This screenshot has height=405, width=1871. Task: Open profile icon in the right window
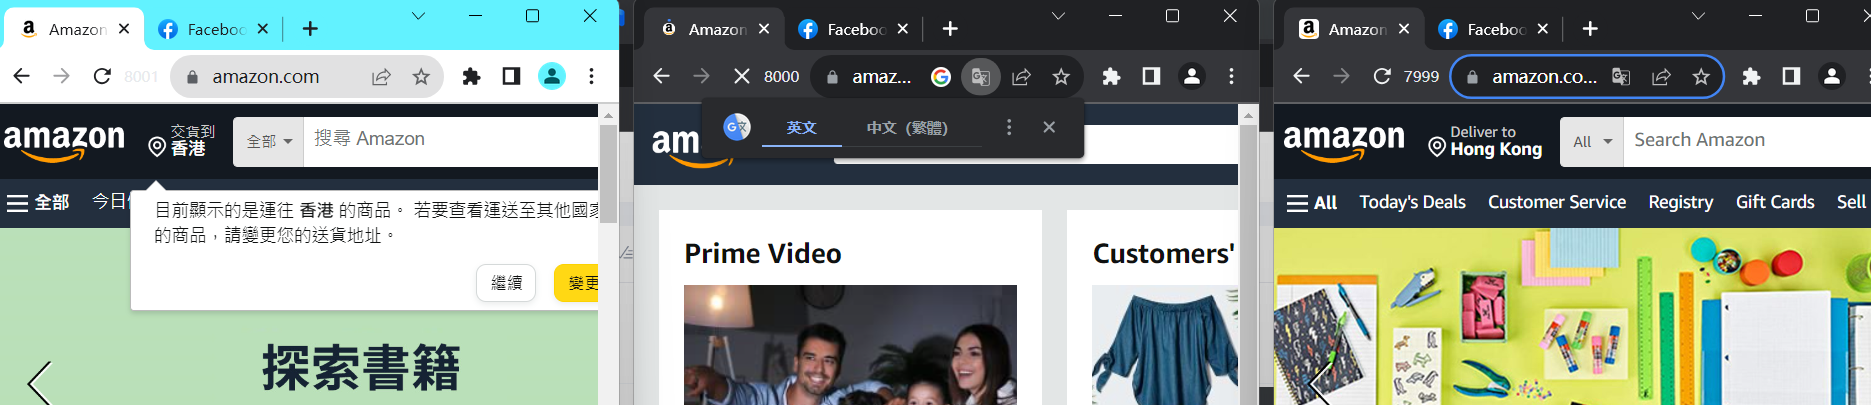pyautogui.click(x=1832, y=76)
